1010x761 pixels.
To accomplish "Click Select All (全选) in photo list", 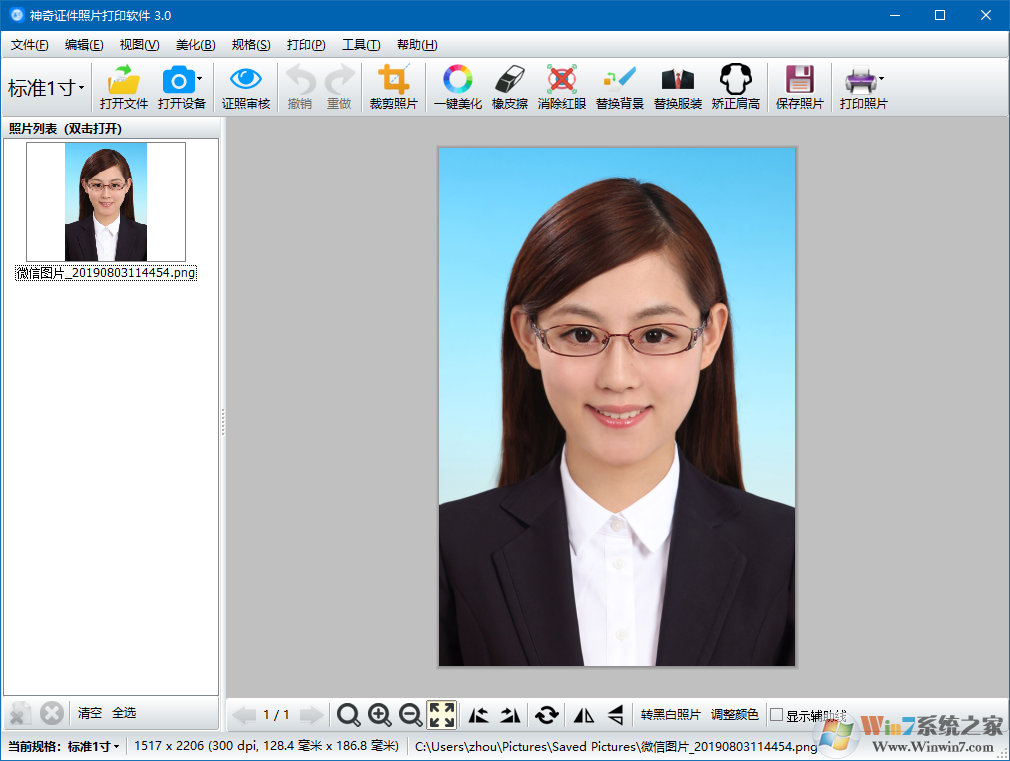I will pyautogui.click(x=124, y=713).
